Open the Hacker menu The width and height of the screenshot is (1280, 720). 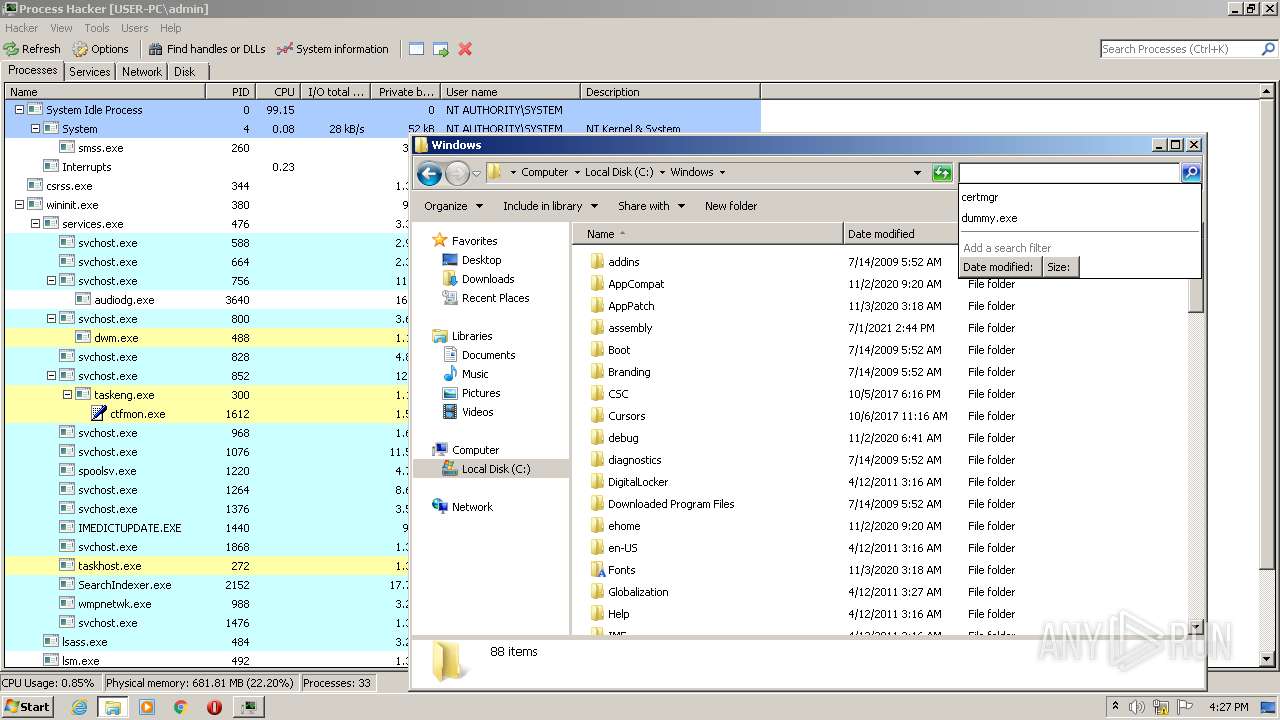pos(22,28)
